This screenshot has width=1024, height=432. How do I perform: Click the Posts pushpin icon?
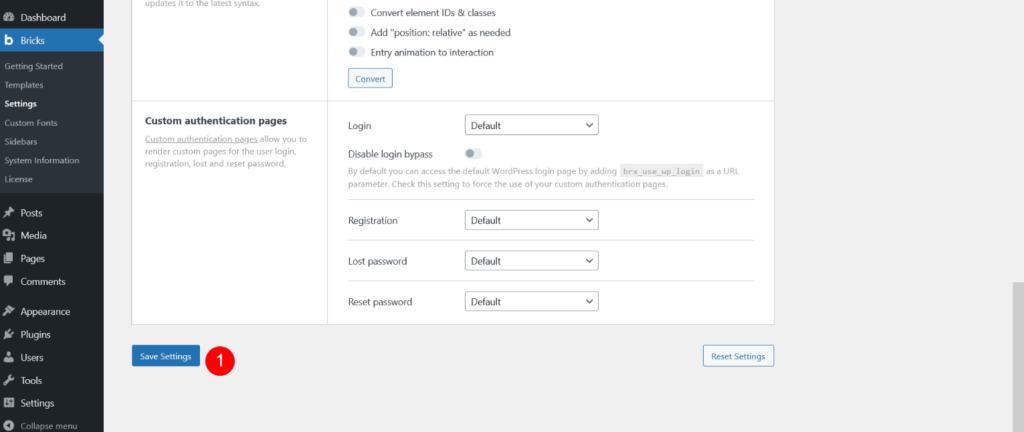9,213
